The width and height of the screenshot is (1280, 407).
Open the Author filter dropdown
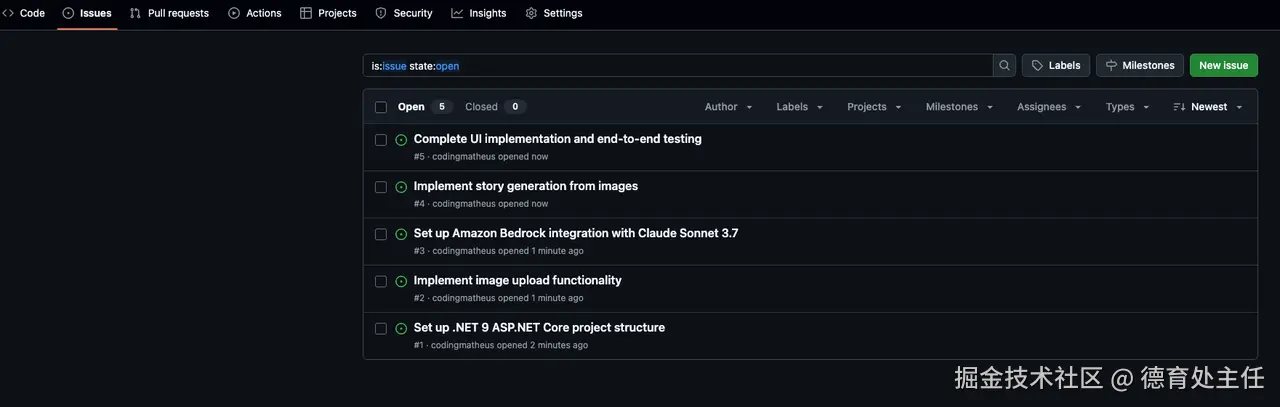click(x=728, y=107)
